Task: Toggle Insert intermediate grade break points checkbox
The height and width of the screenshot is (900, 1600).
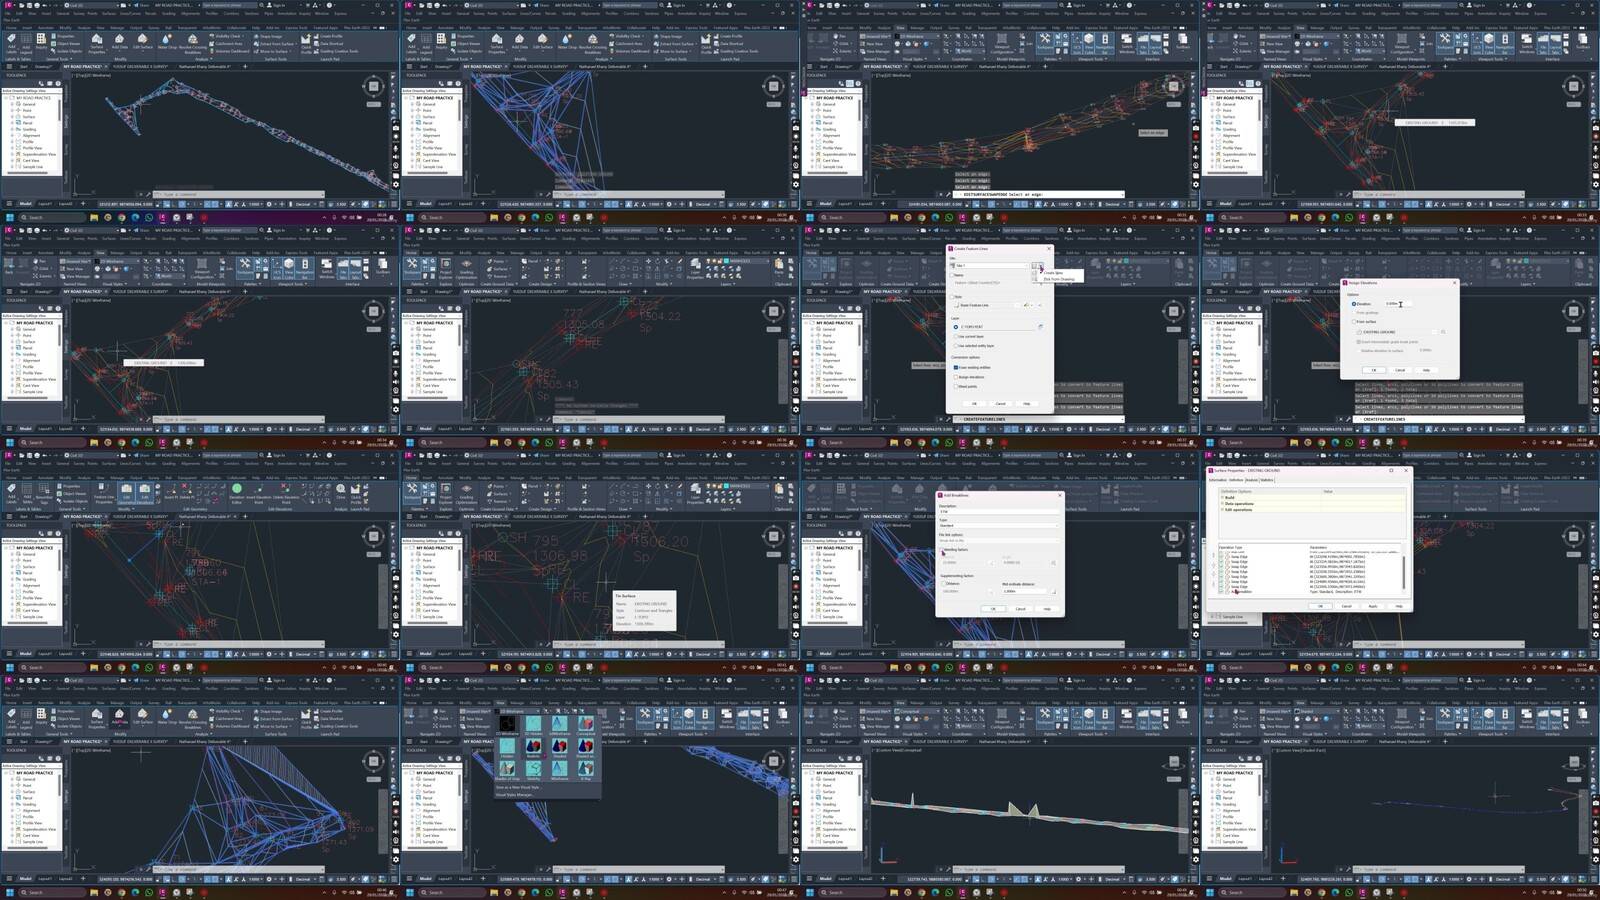Action: click(1357, 342)
